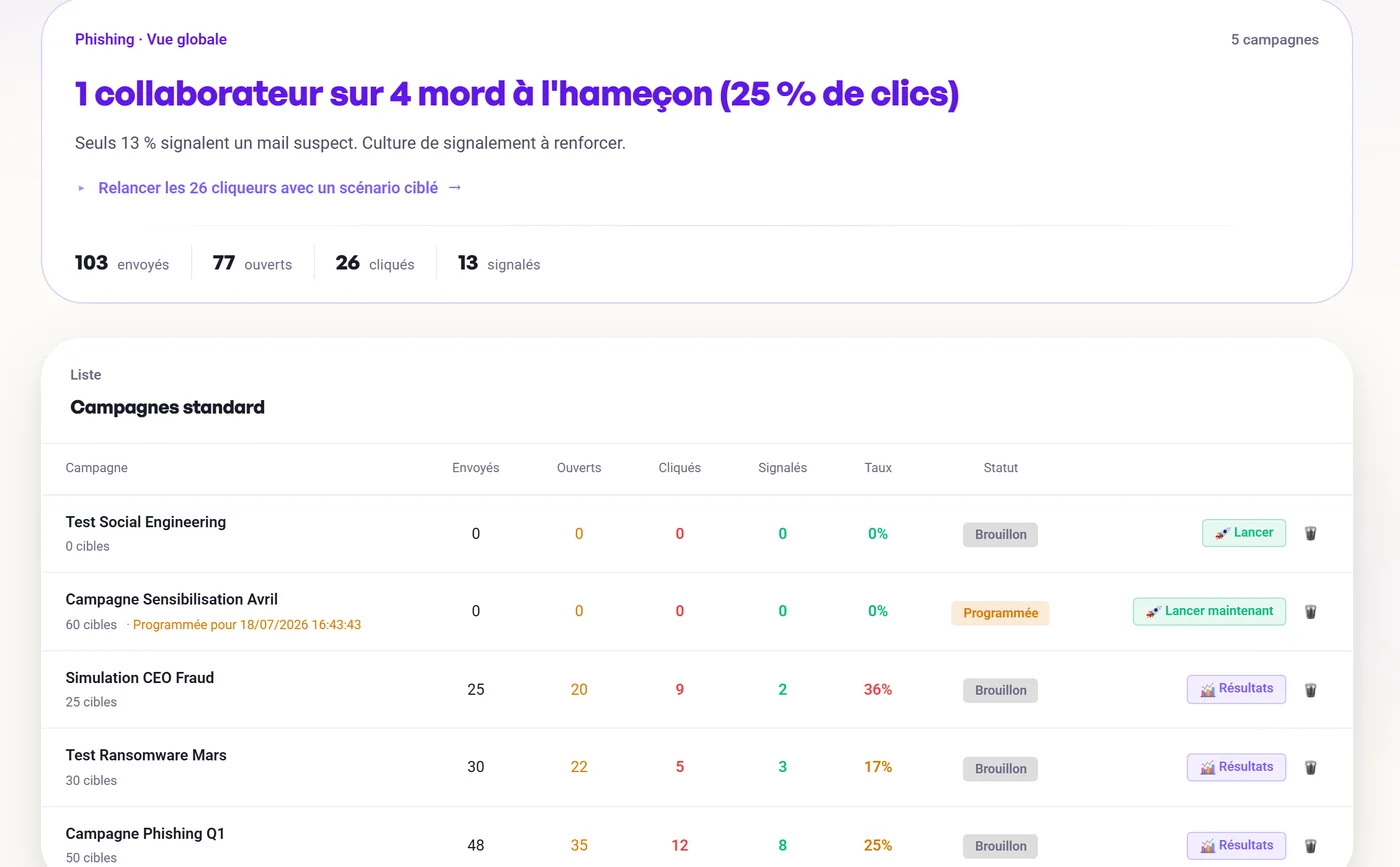Click the Taux column header
Screen dimensions: 1400x867
[x=878, y=467]
